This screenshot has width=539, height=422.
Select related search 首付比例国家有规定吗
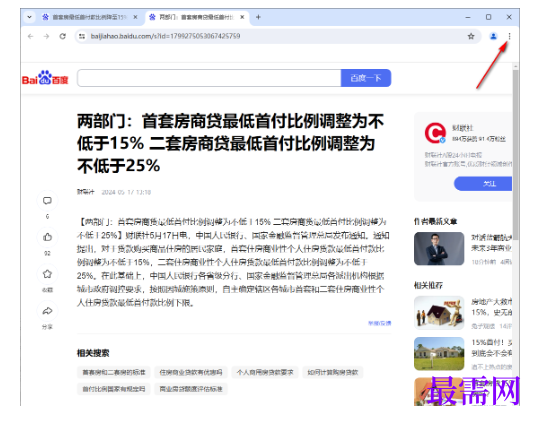(114, 389)
